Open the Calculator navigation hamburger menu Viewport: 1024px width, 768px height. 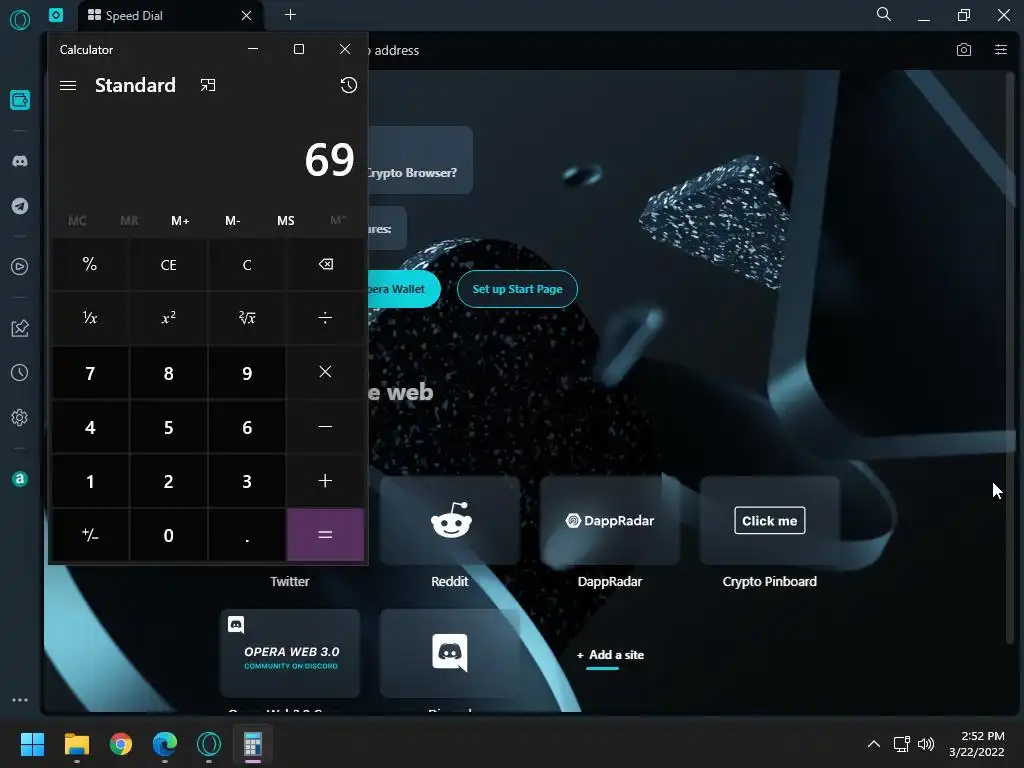pos(68,86)
